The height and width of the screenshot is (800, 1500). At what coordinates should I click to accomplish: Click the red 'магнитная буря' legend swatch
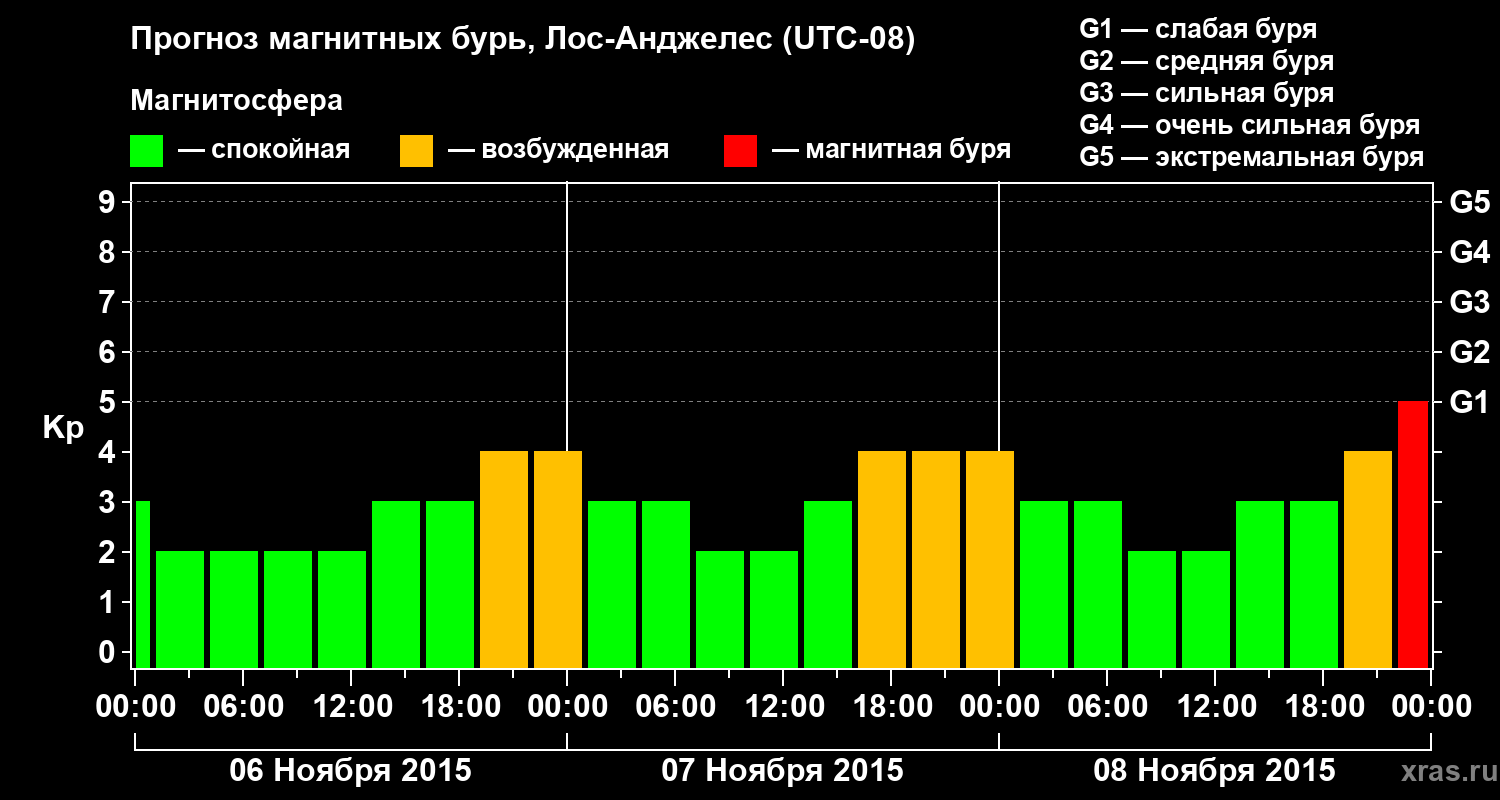[x=740, y=150]
